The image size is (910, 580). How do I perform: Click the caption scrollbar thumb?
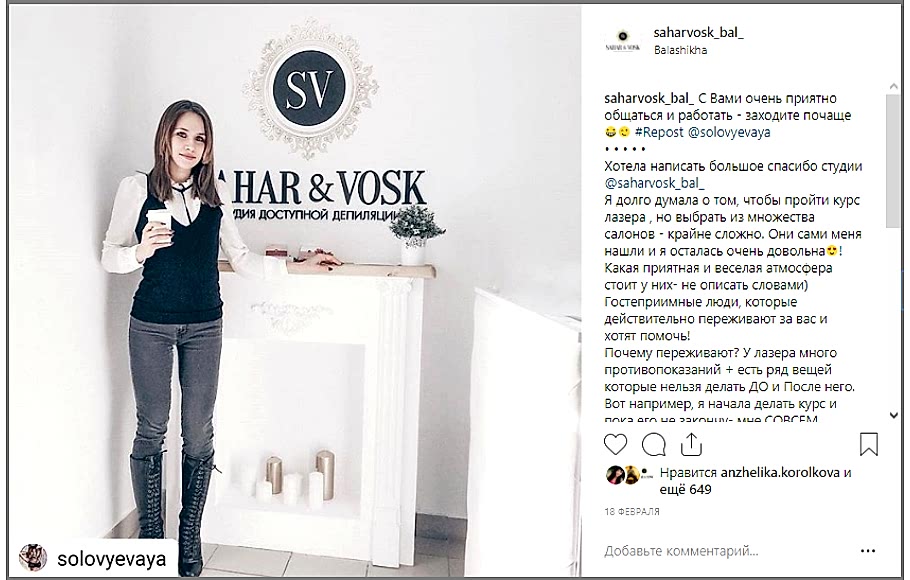(x=893, y=160)
